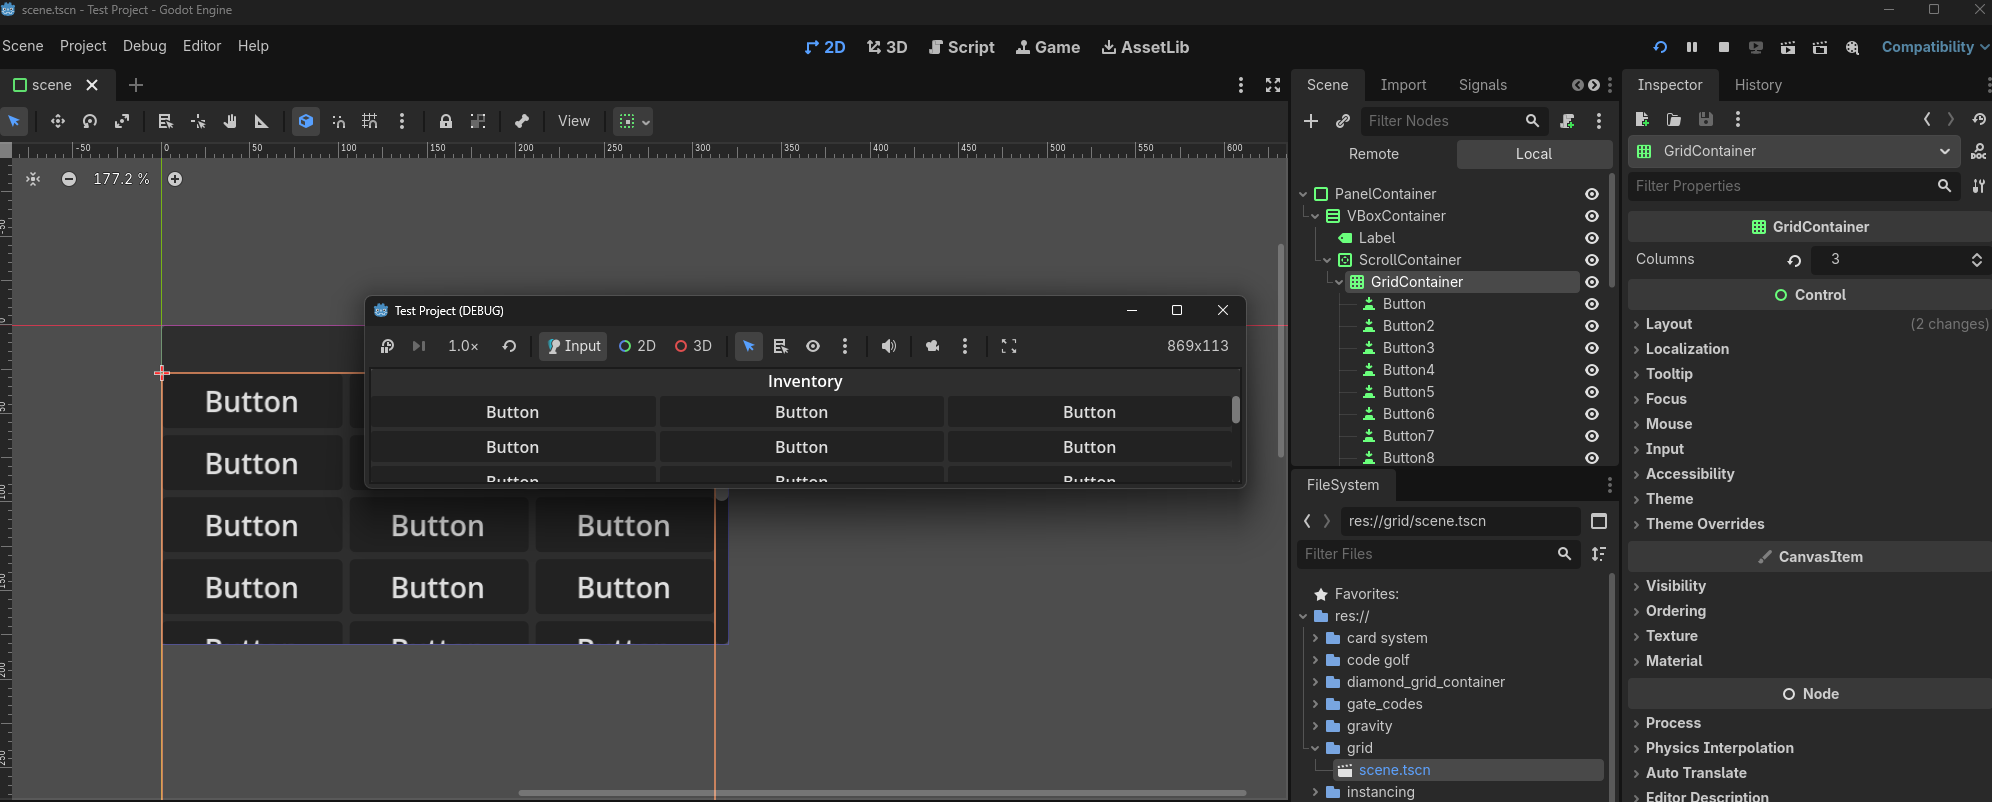Image resolution: width=1992 pixels, height=802 pixels.
Task: Click the Columns value stepper arrows
Action: [x=1976, y=259]
